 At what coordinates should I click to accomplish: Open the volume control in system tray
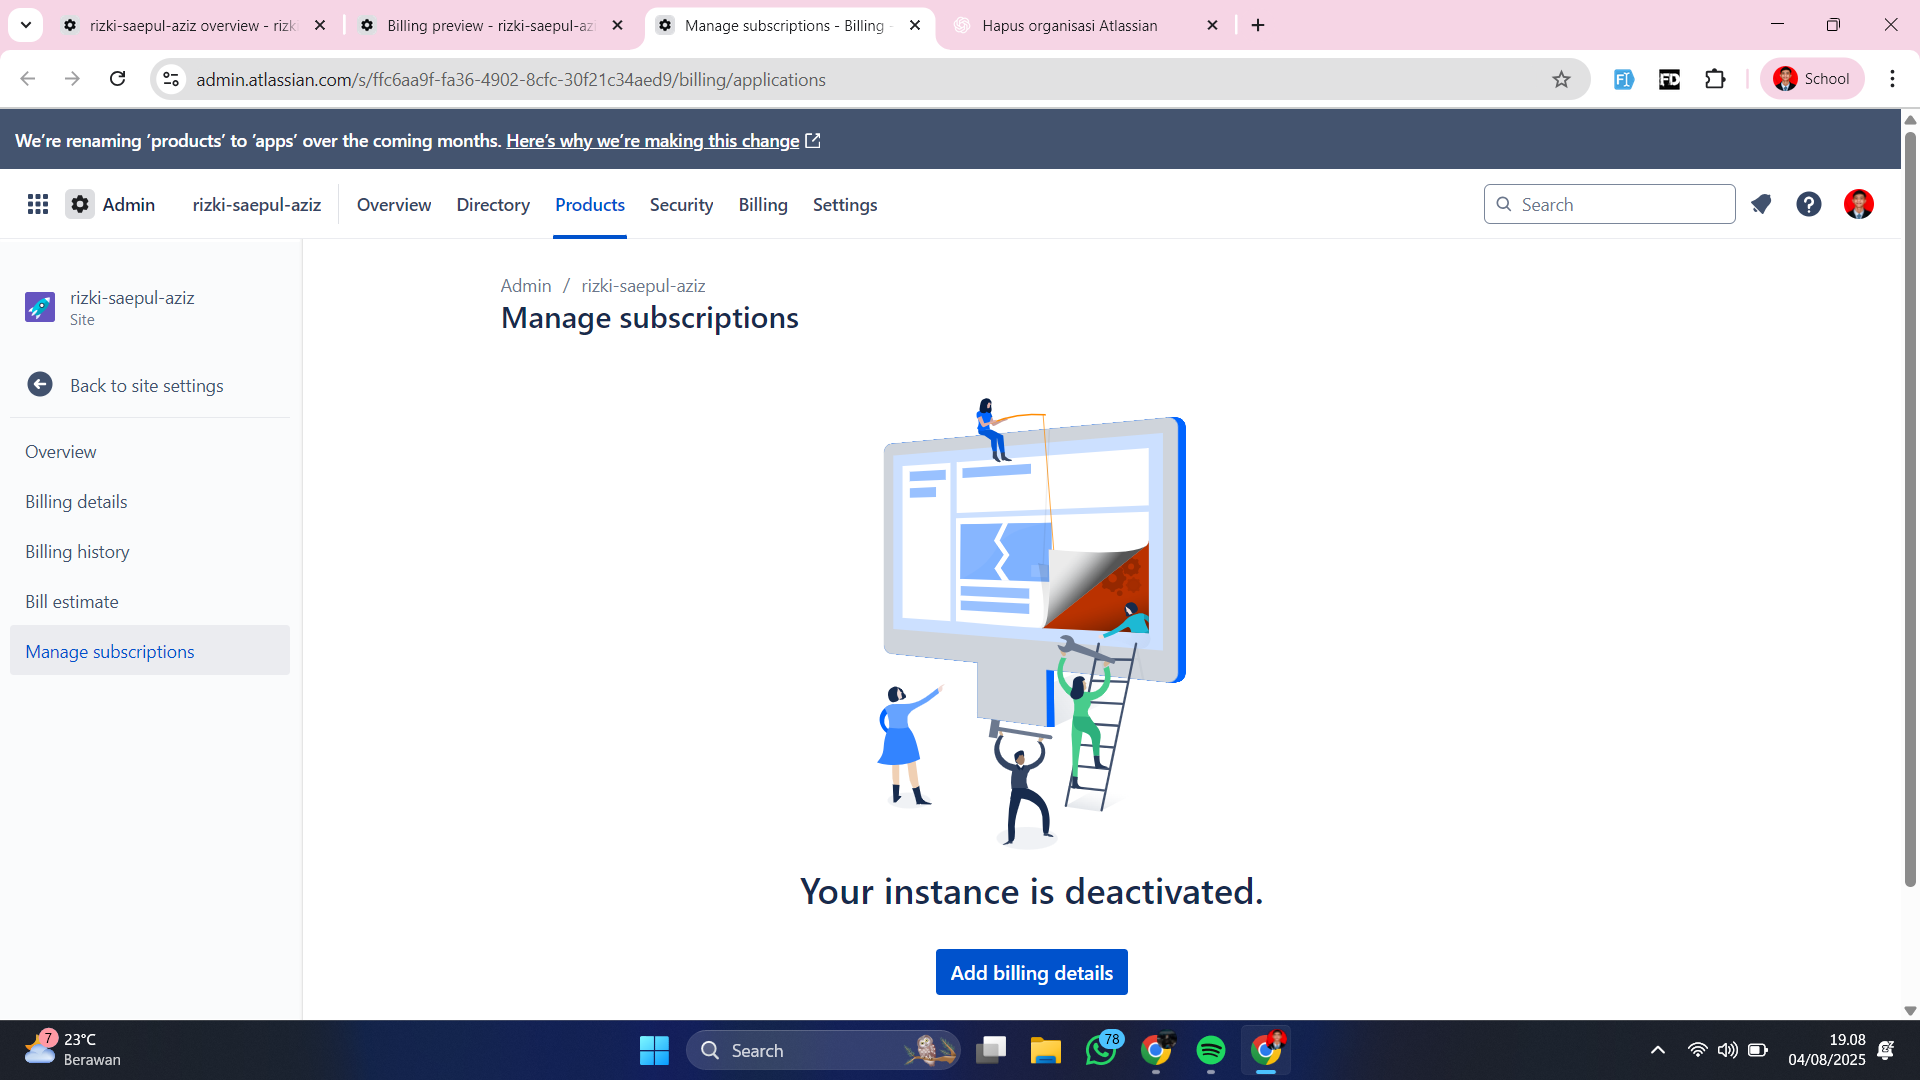coord(1727,1050)
